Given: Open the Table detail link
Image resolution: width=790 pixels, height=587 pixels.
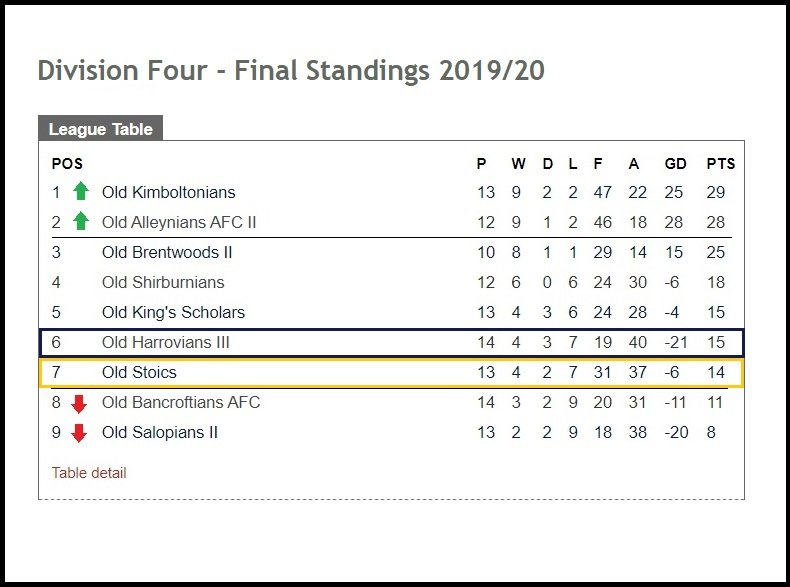Looking at the screenshot, I should (x=89, y=473).
